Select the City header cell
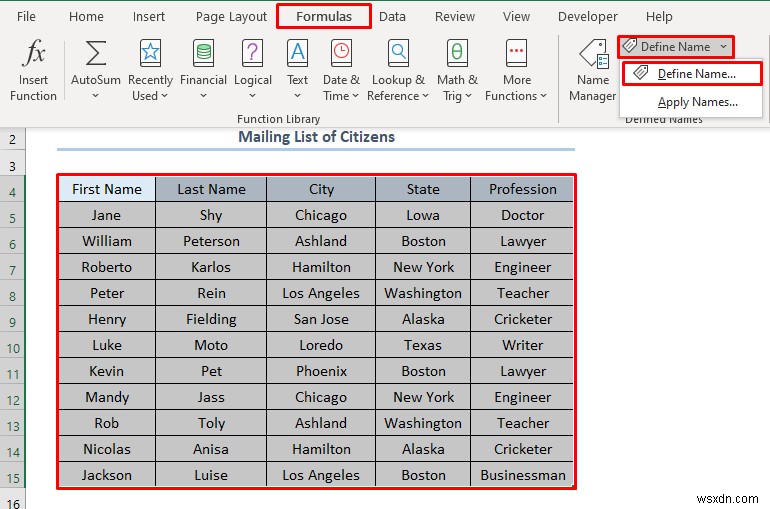The width and height of the screenshot is (770, 509). tap(321, 189)
